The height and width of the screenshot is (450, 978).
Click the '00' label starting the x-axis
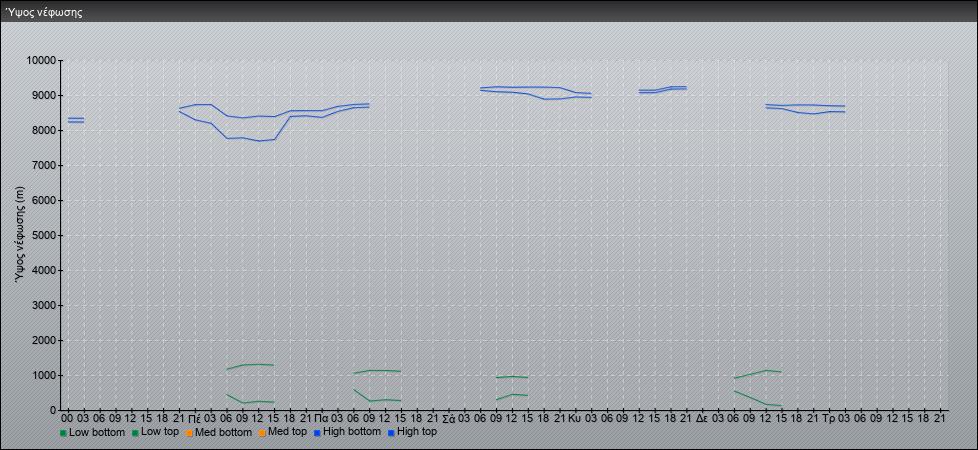point(67,418)
